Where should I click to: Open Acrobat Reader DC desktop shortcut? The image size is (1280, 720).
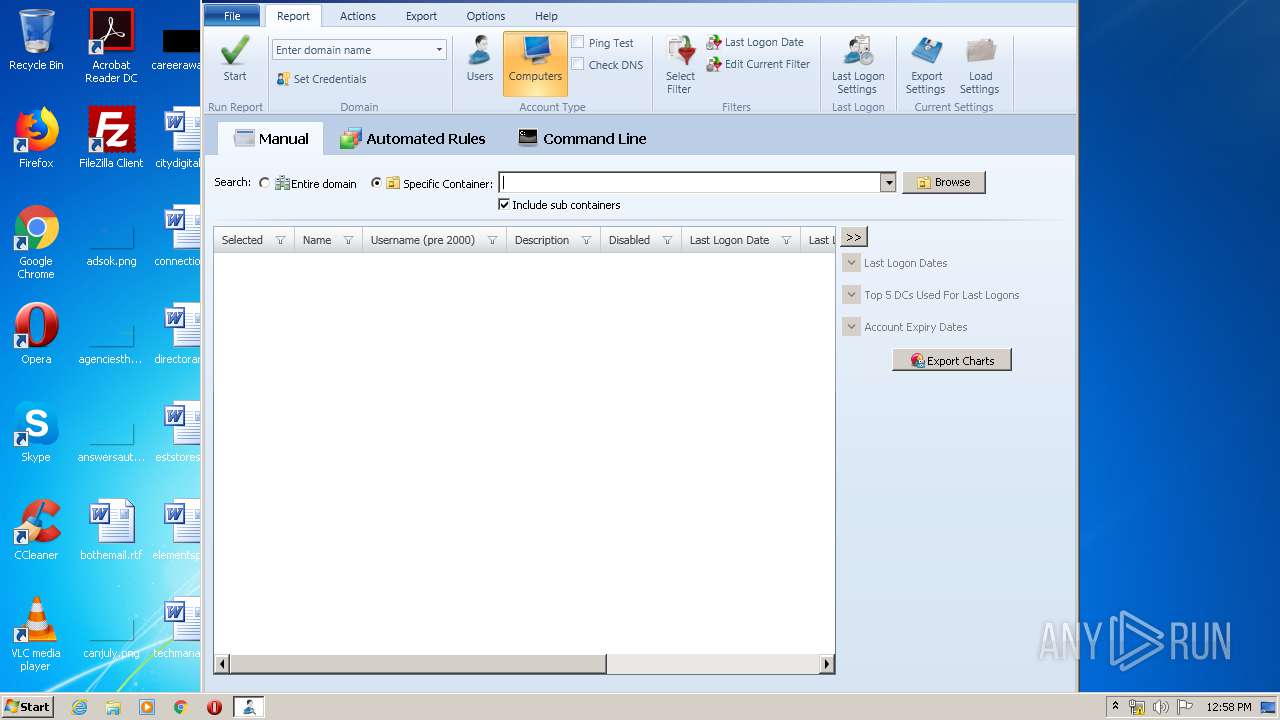(111, 46)
